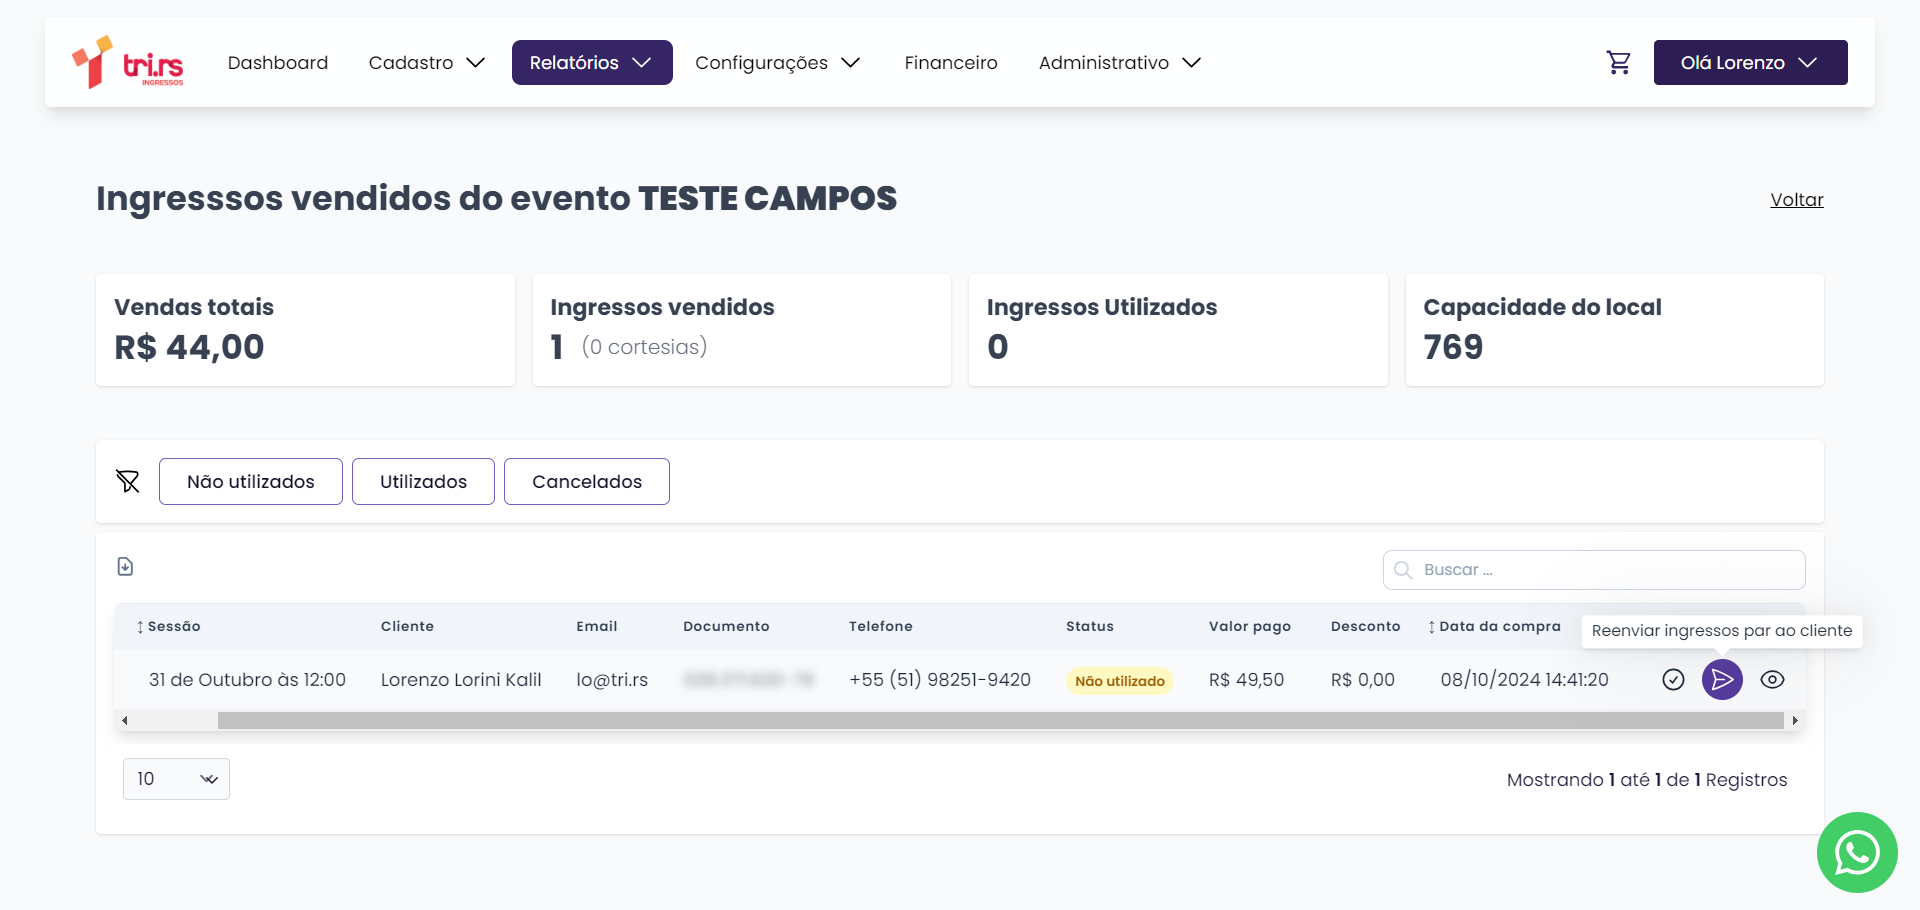
Task: Filter by Utilizados tickets
Action: [423, 482]
